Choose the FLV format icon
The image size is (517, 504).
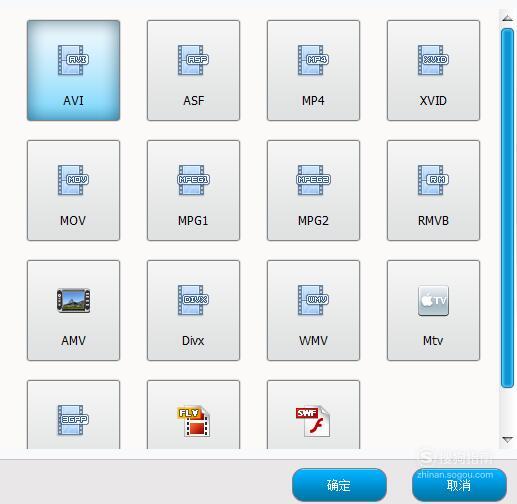(x=193, y=415)
